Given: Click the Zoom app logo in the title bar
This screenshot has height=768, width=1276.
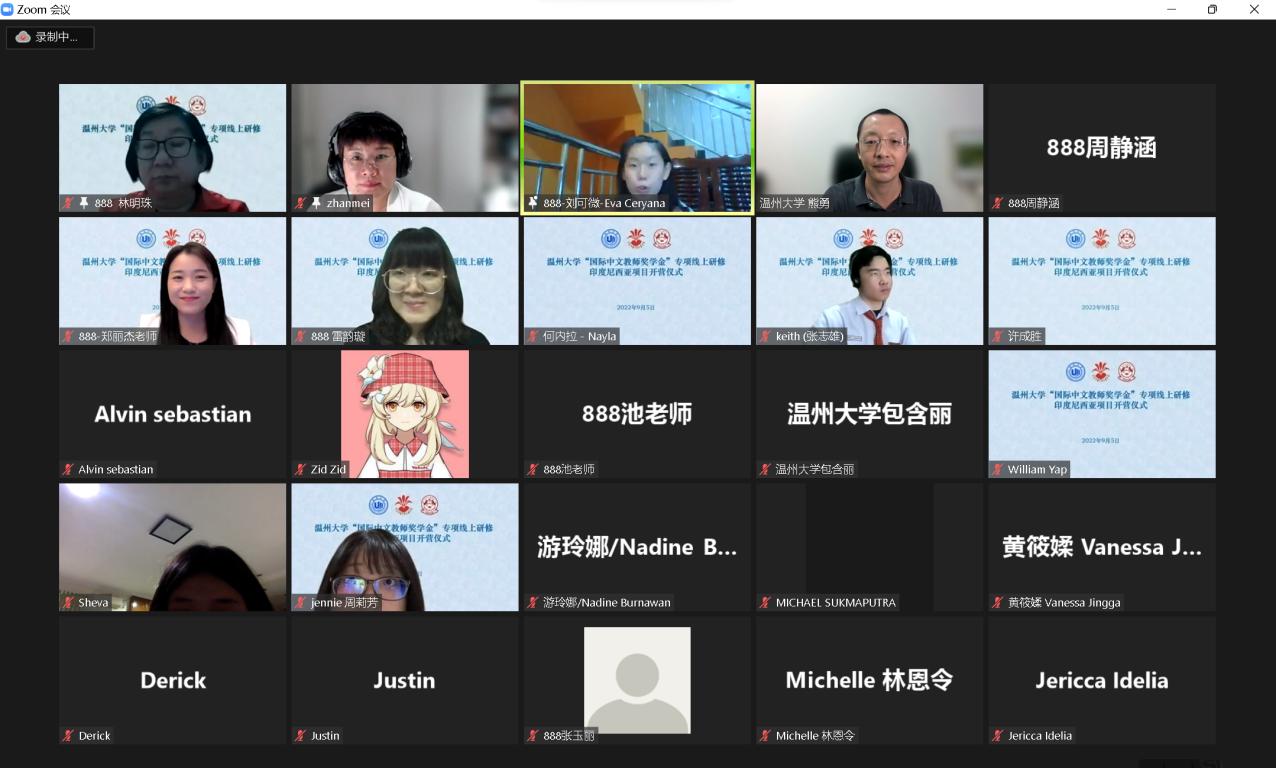Looking at the screenshot, I should [x=8, y=9].
